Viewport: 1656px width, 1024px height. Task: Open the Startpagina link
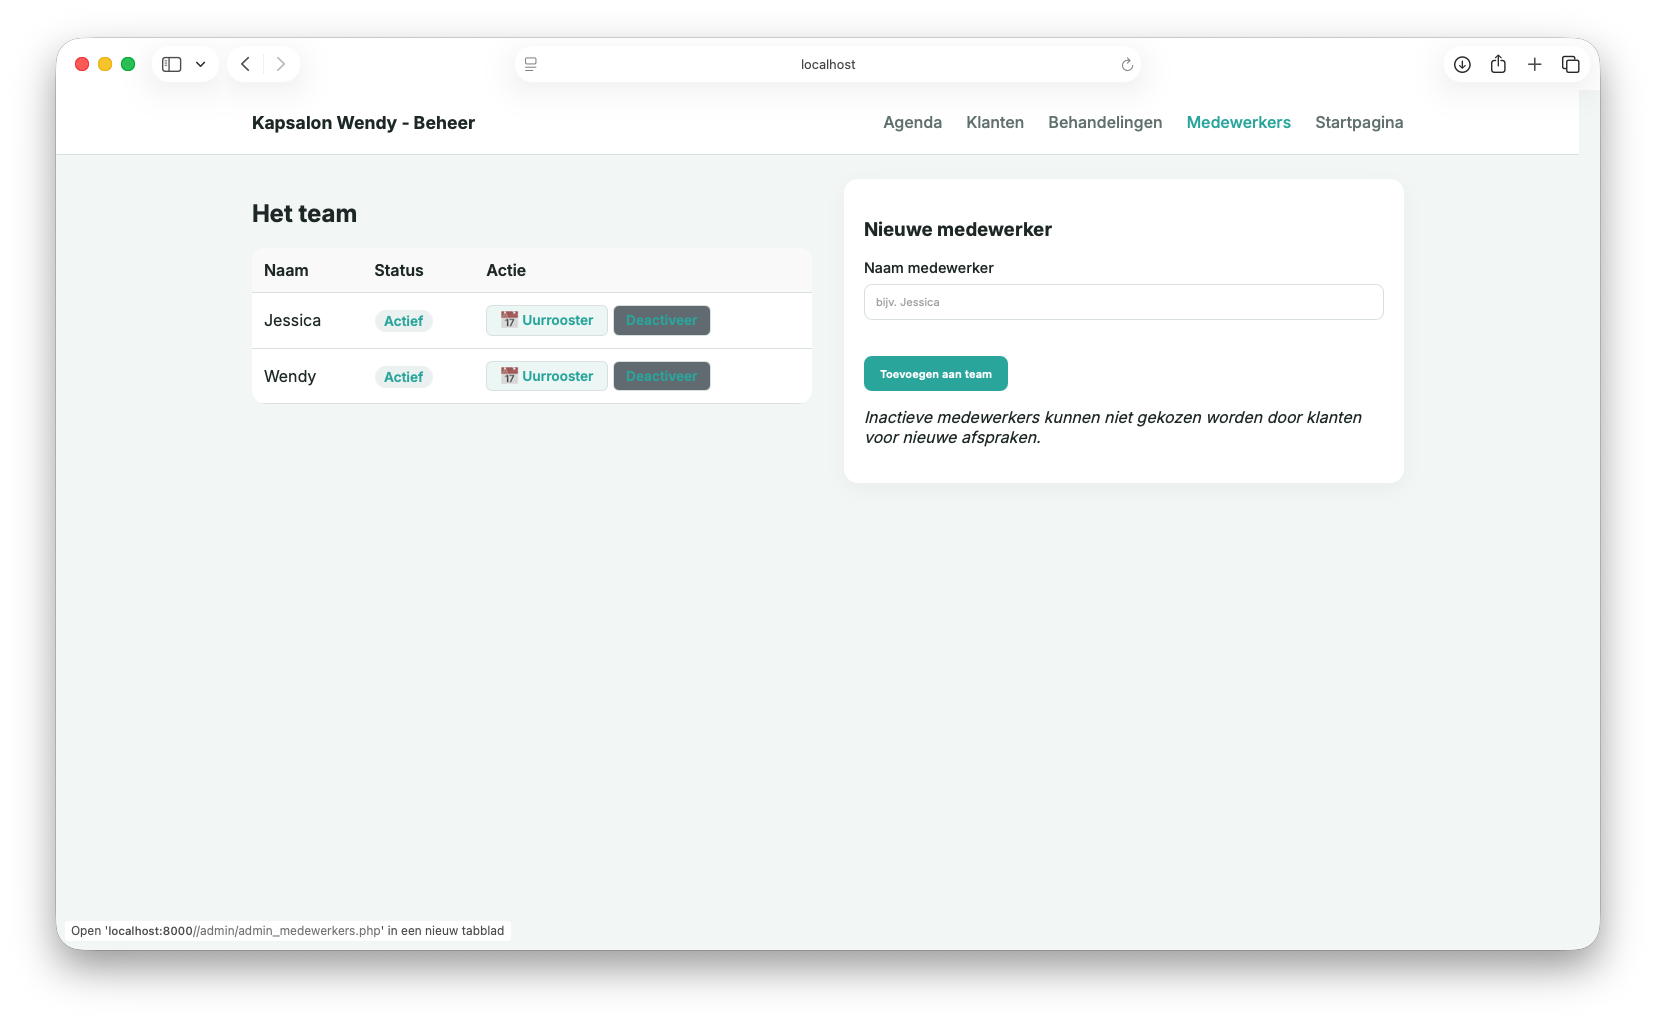click(1359, 122)
